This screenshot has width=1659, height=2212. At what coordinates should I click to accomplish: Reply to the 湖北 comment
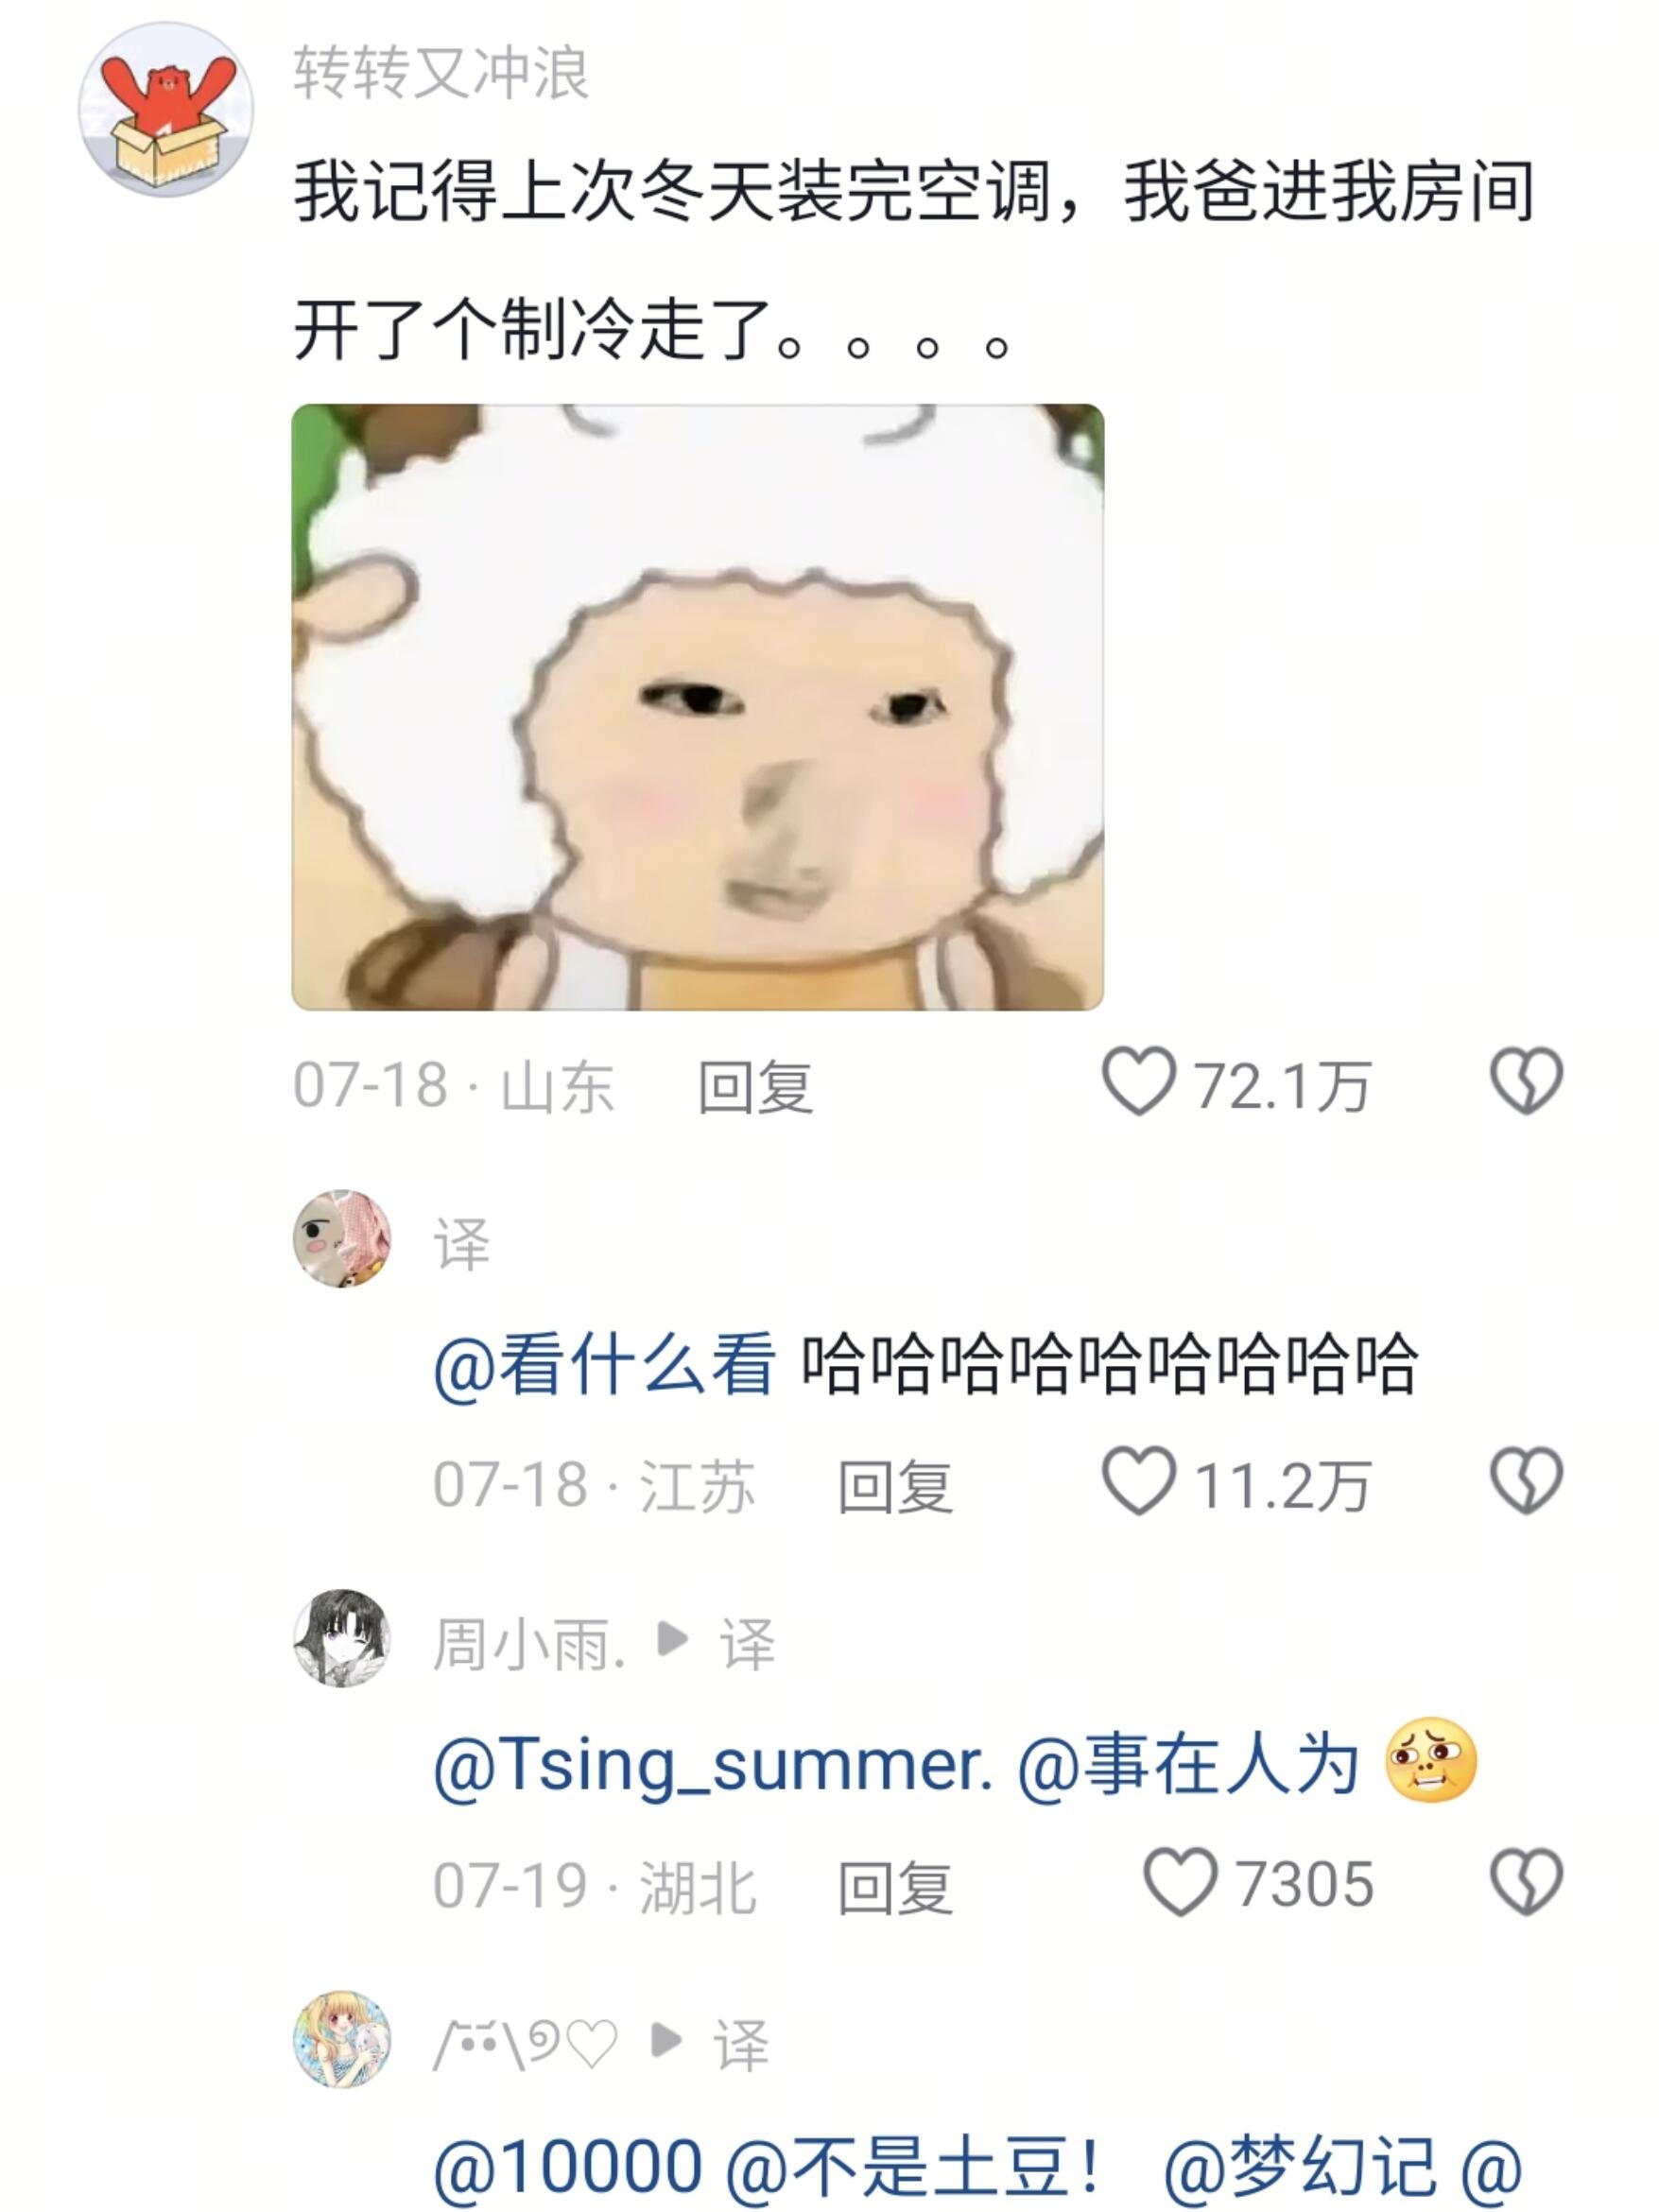pyautogui.click(x=895, y=1887)
